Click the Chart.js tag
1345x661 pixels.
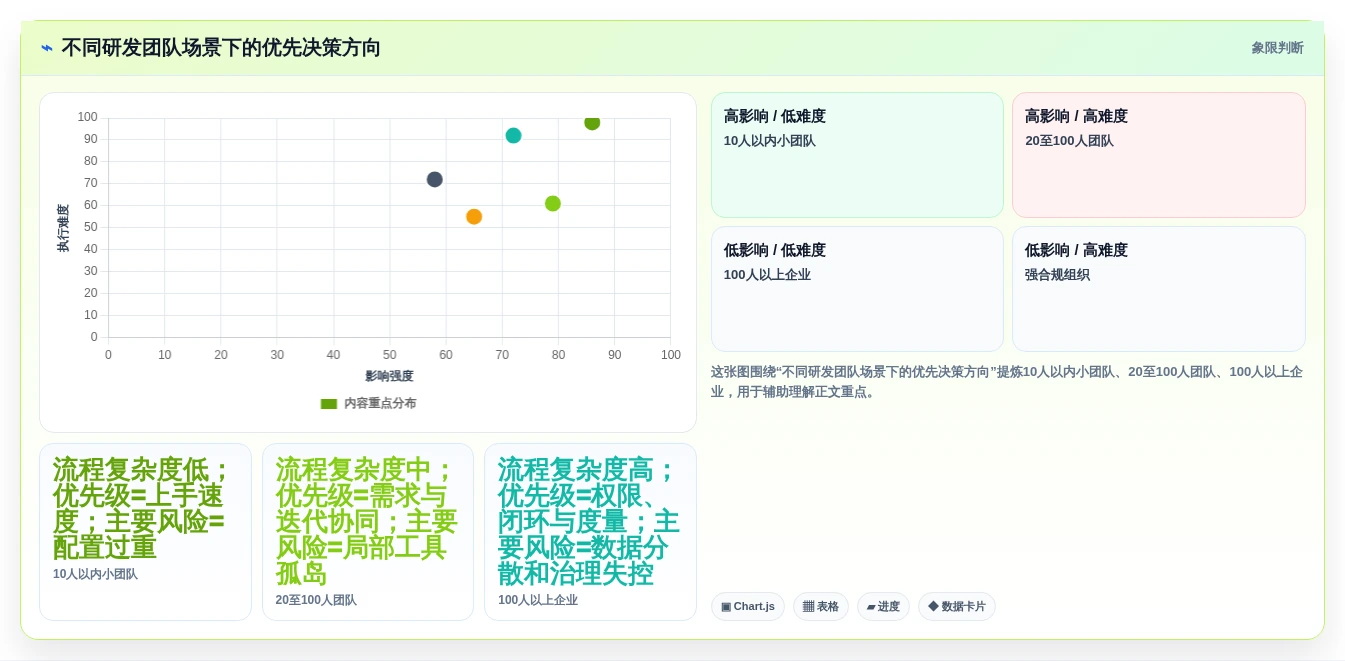coord(748,607)
